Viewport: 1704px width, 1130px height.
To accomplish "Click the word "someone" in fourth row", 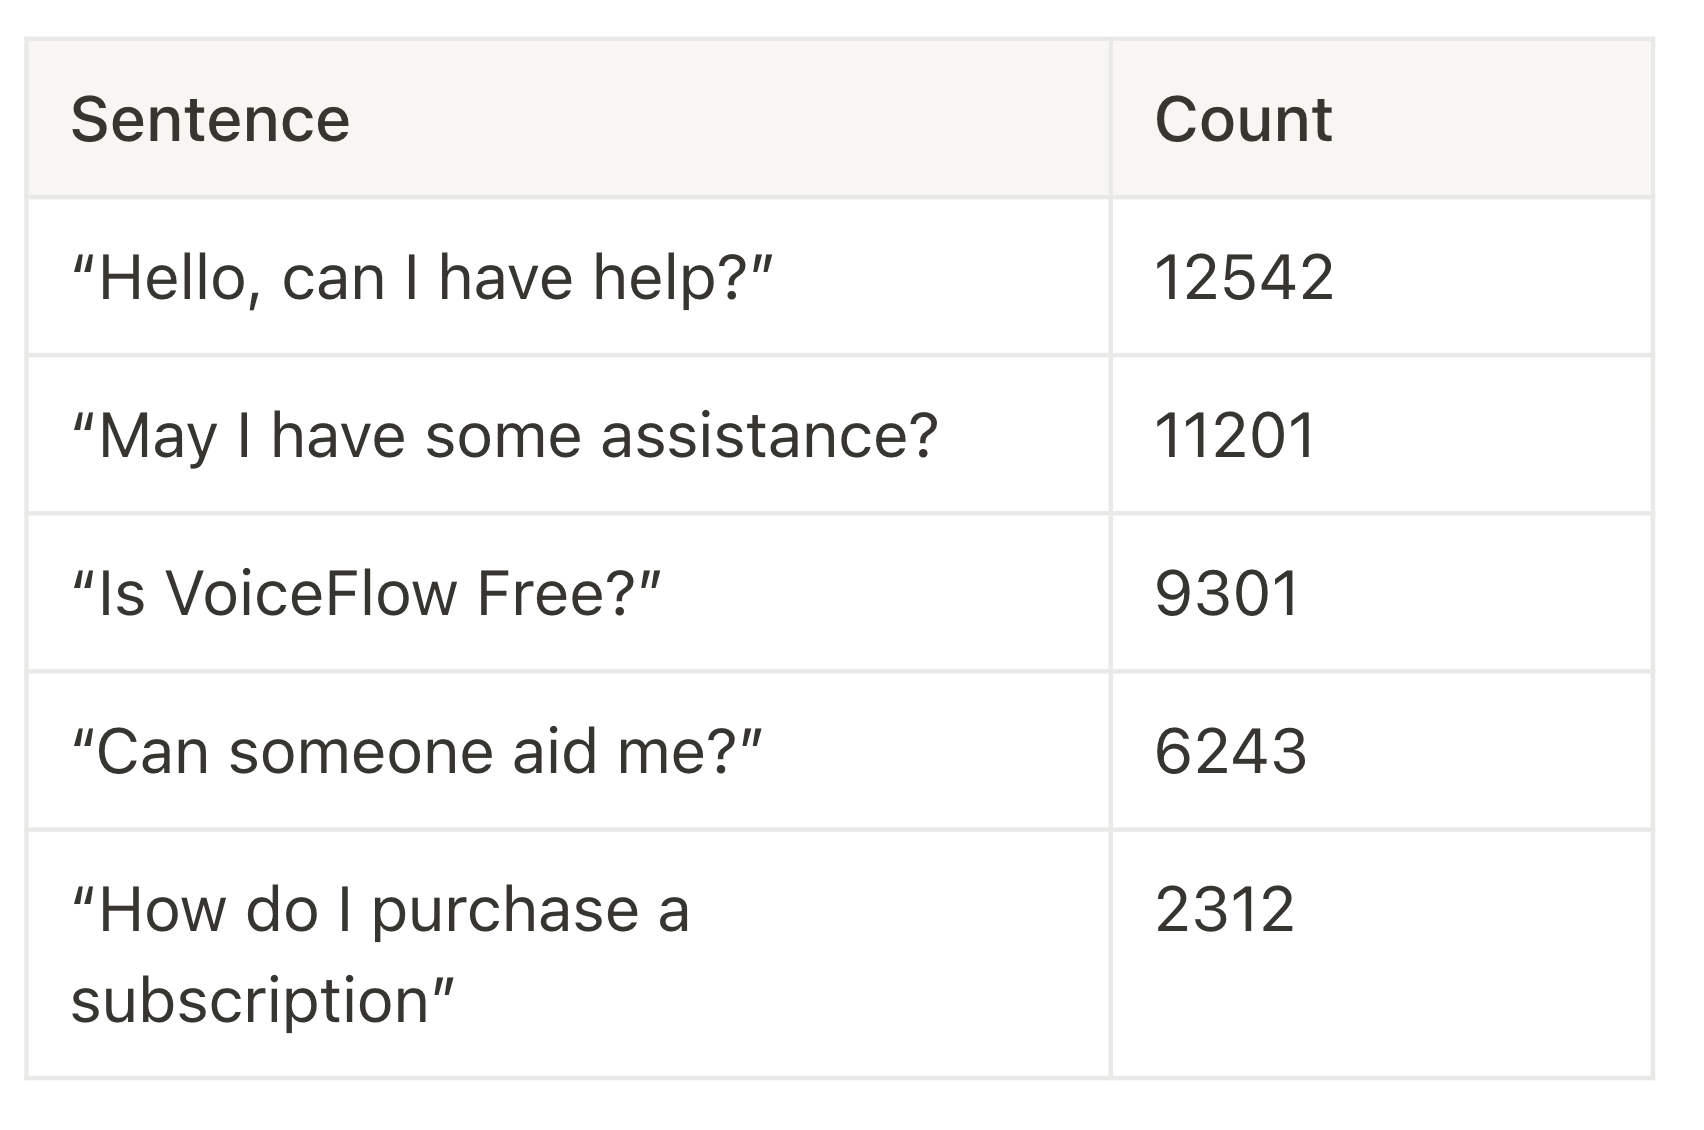I will point(360,751).
